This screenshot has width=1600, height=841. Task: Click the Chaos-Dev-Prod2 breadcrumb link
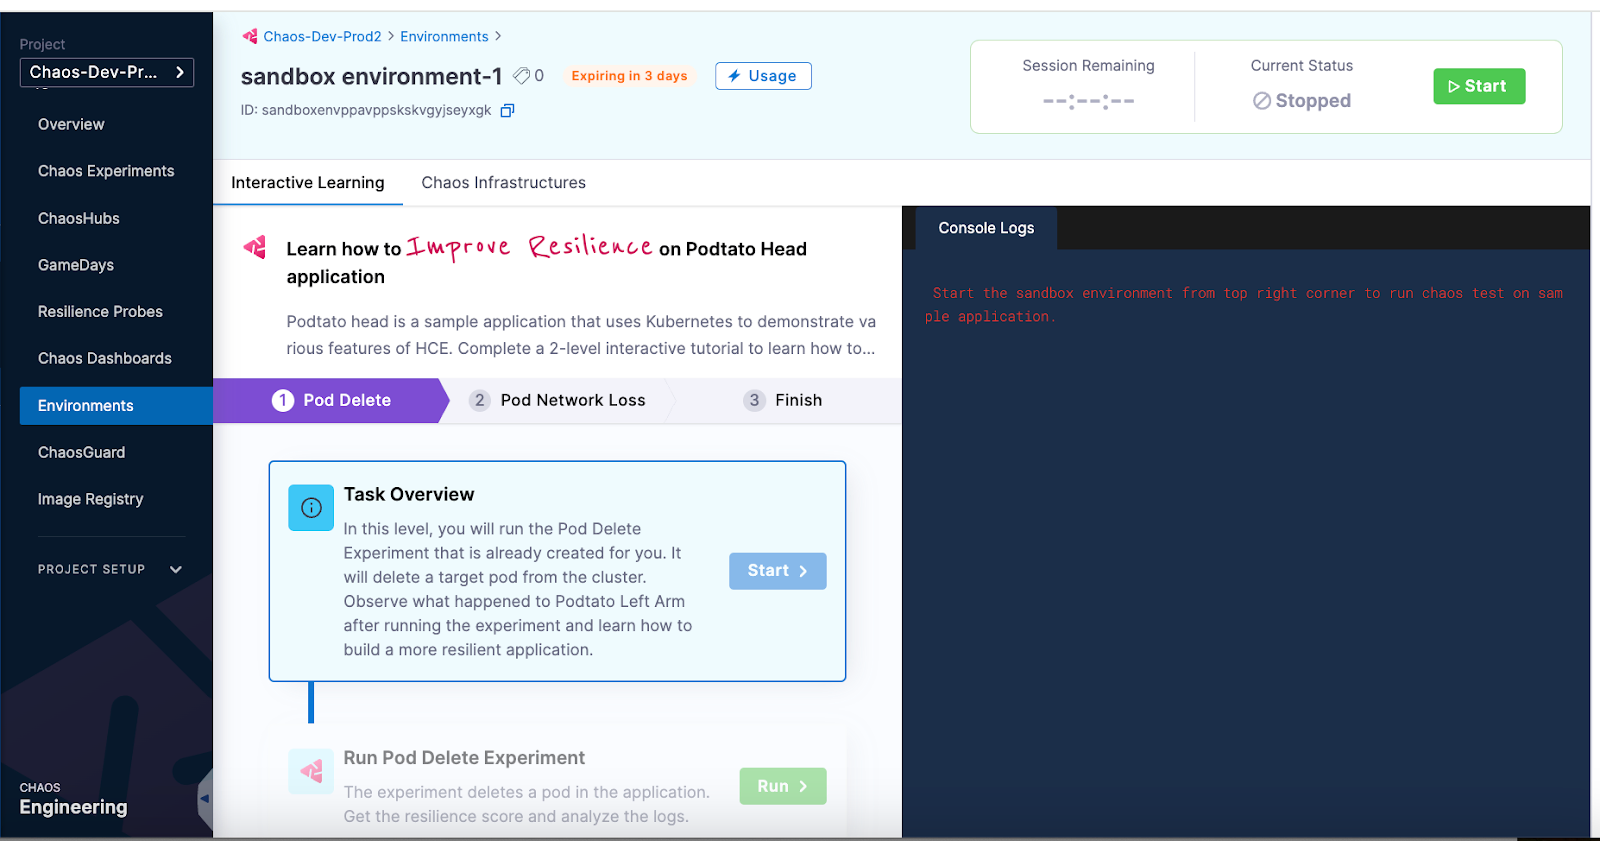click(322, 36)
